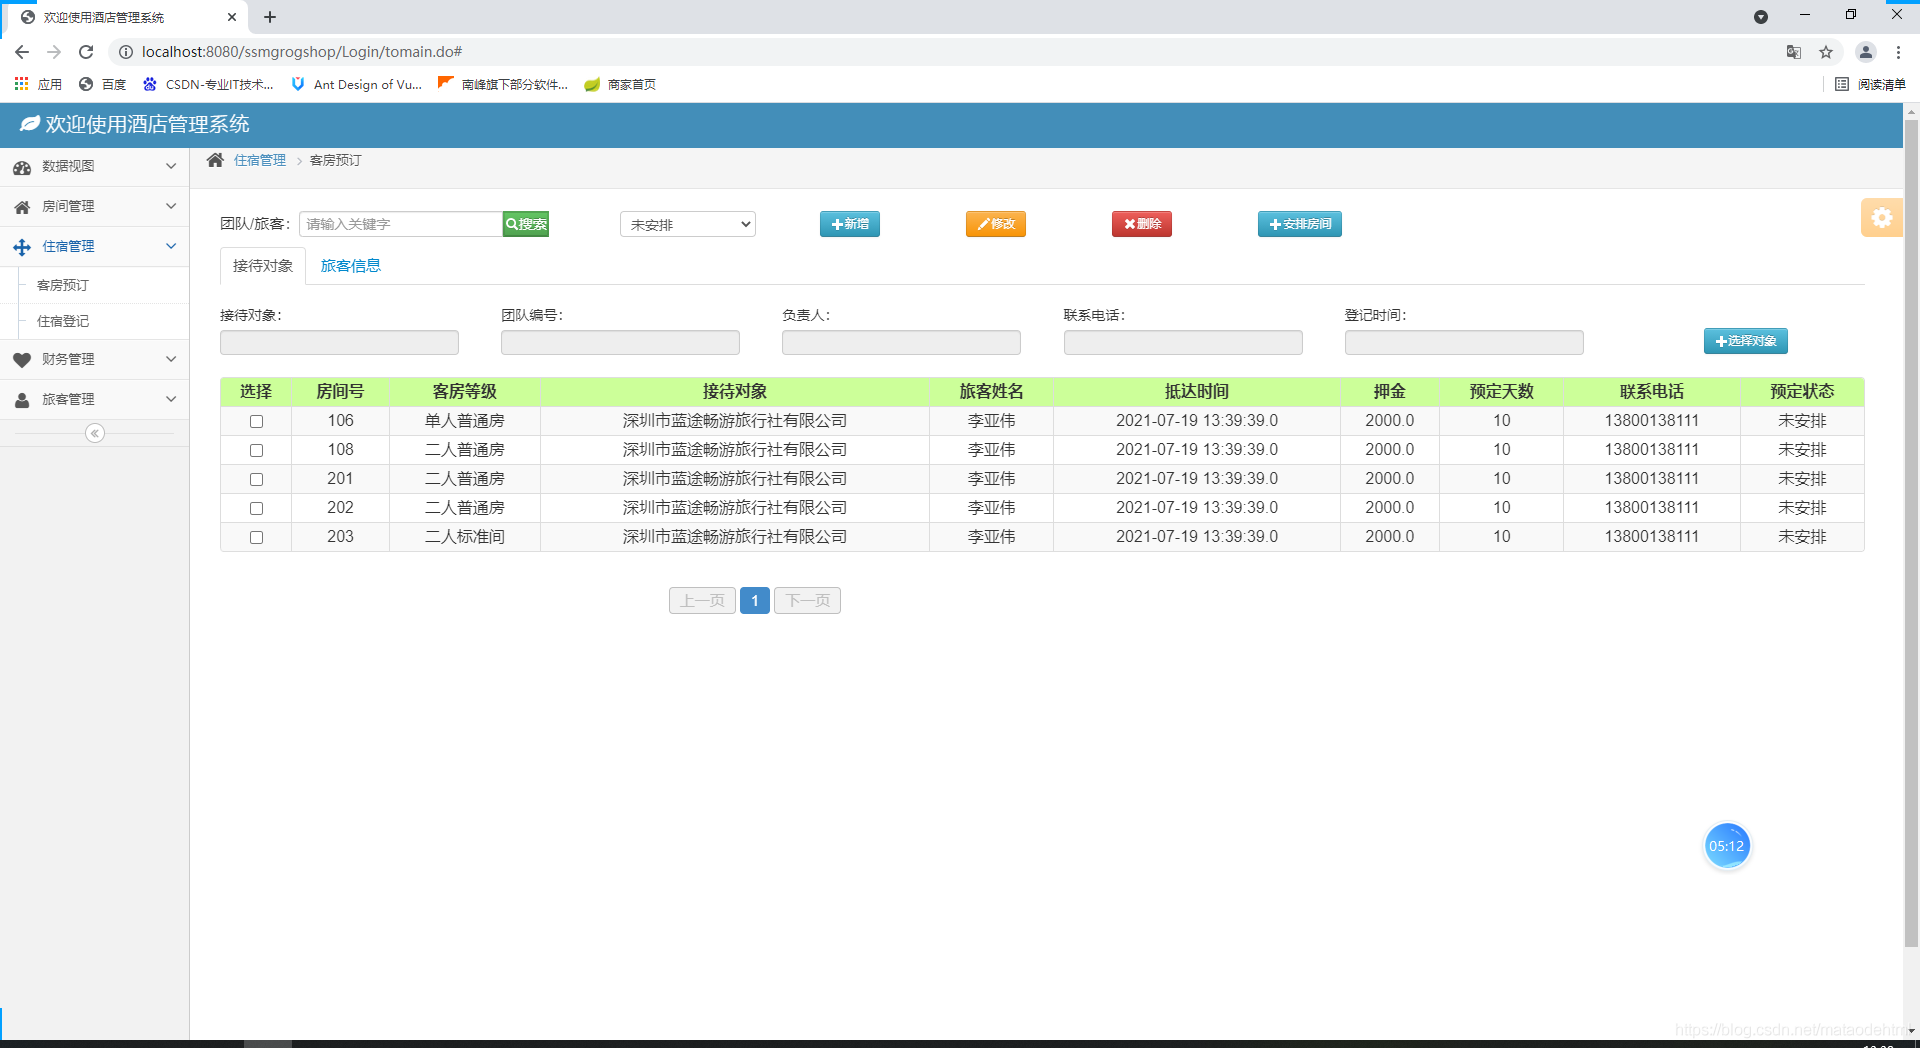The image size is (1920, 1048).
Task: View site info icon in address bar
Action: [x=126, y=52]
